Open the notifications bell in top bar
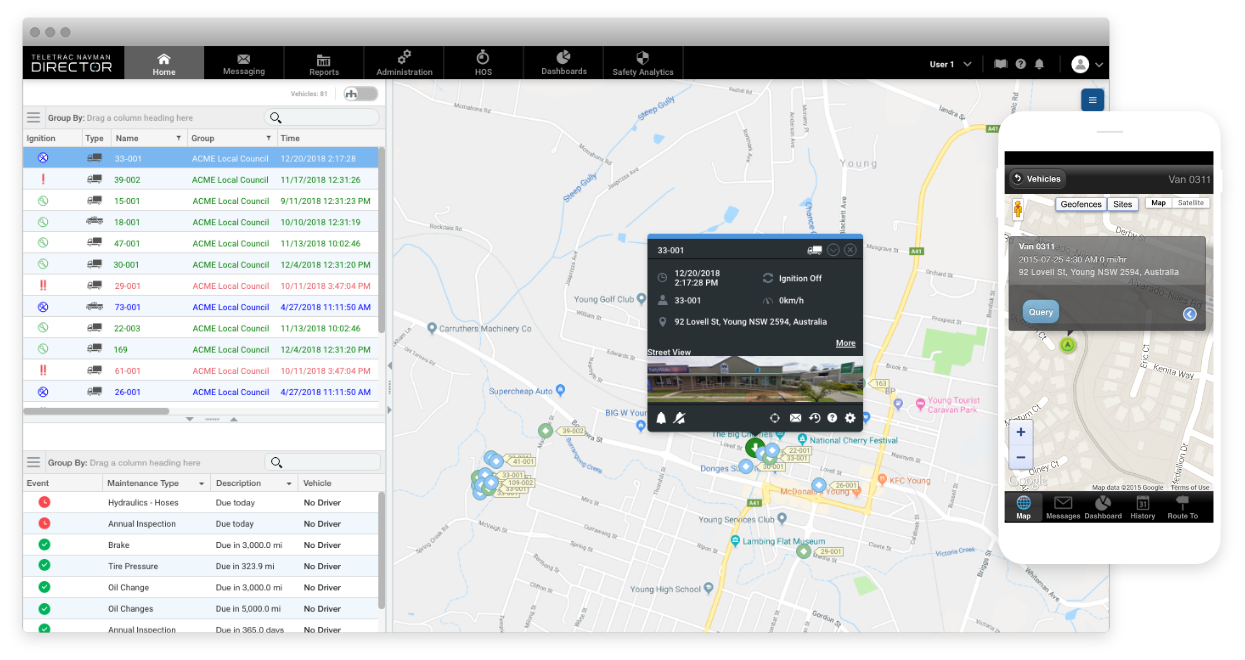This screenshot has height=660, width=1245. point(1039,64)
